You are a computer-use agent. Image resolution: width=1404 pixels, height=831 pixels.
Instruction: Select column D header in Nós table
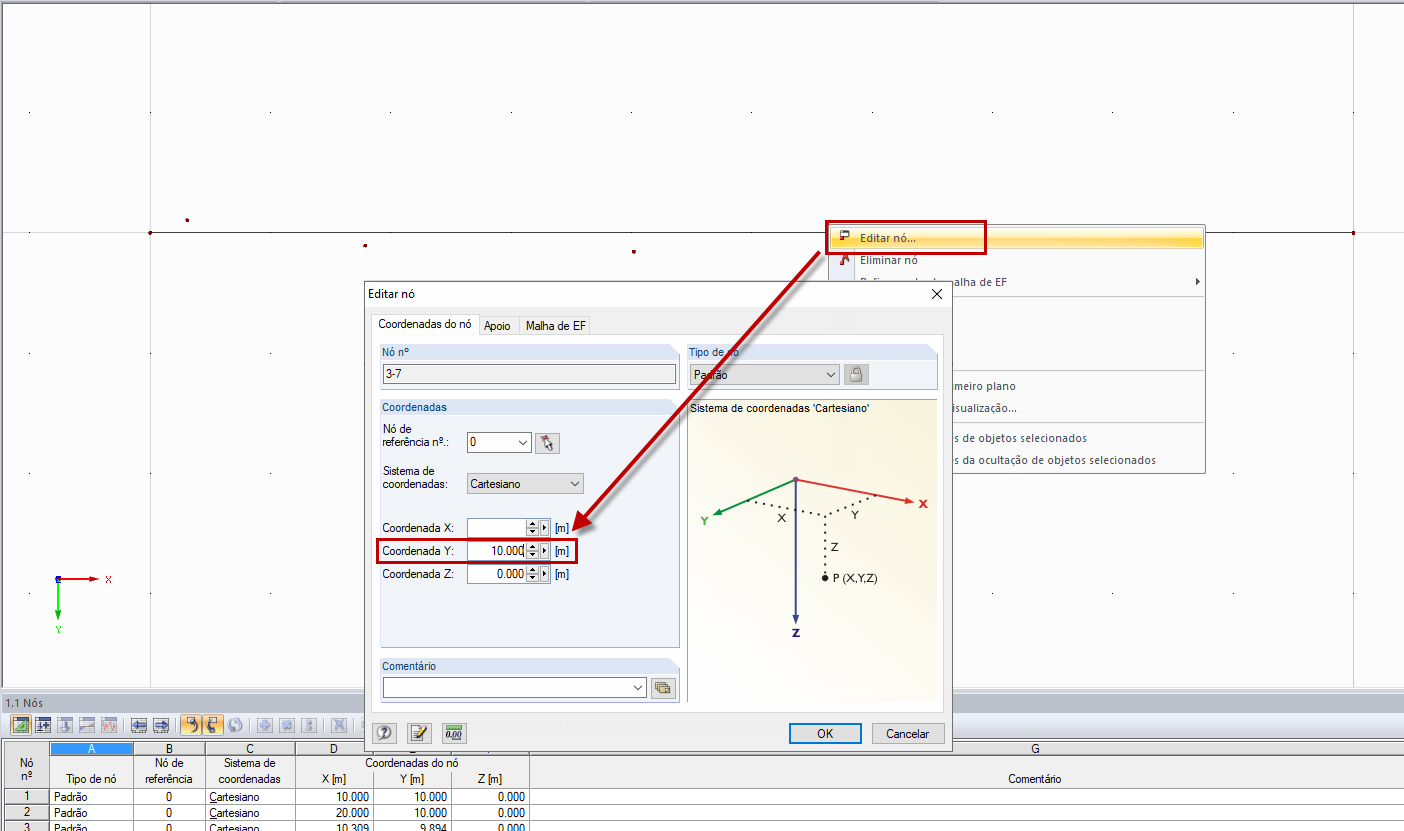coord(333,748)
